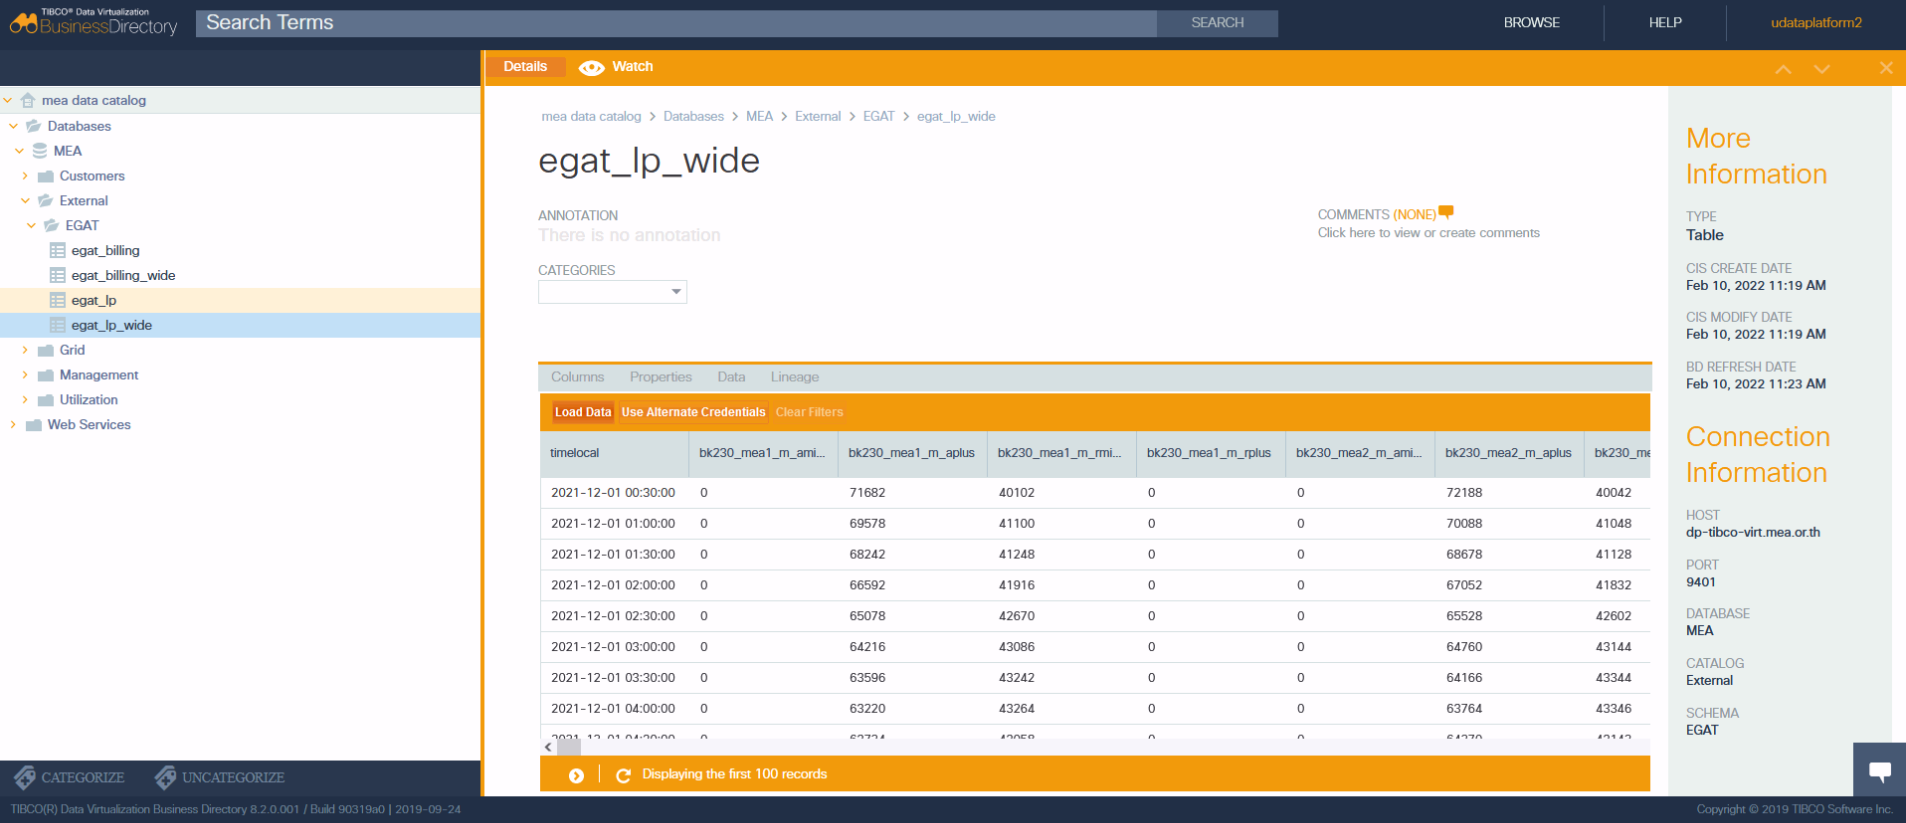Switch to the Data tab
Screen dimensions: 1906x823
[x=731, y=377]
